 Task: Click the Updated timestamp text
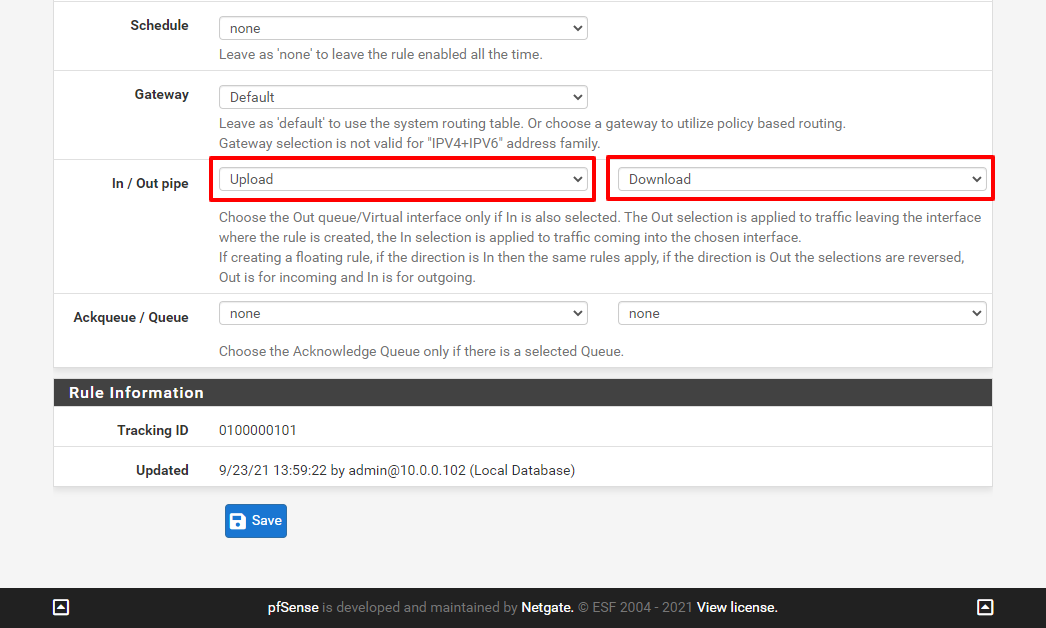(397, 470)
